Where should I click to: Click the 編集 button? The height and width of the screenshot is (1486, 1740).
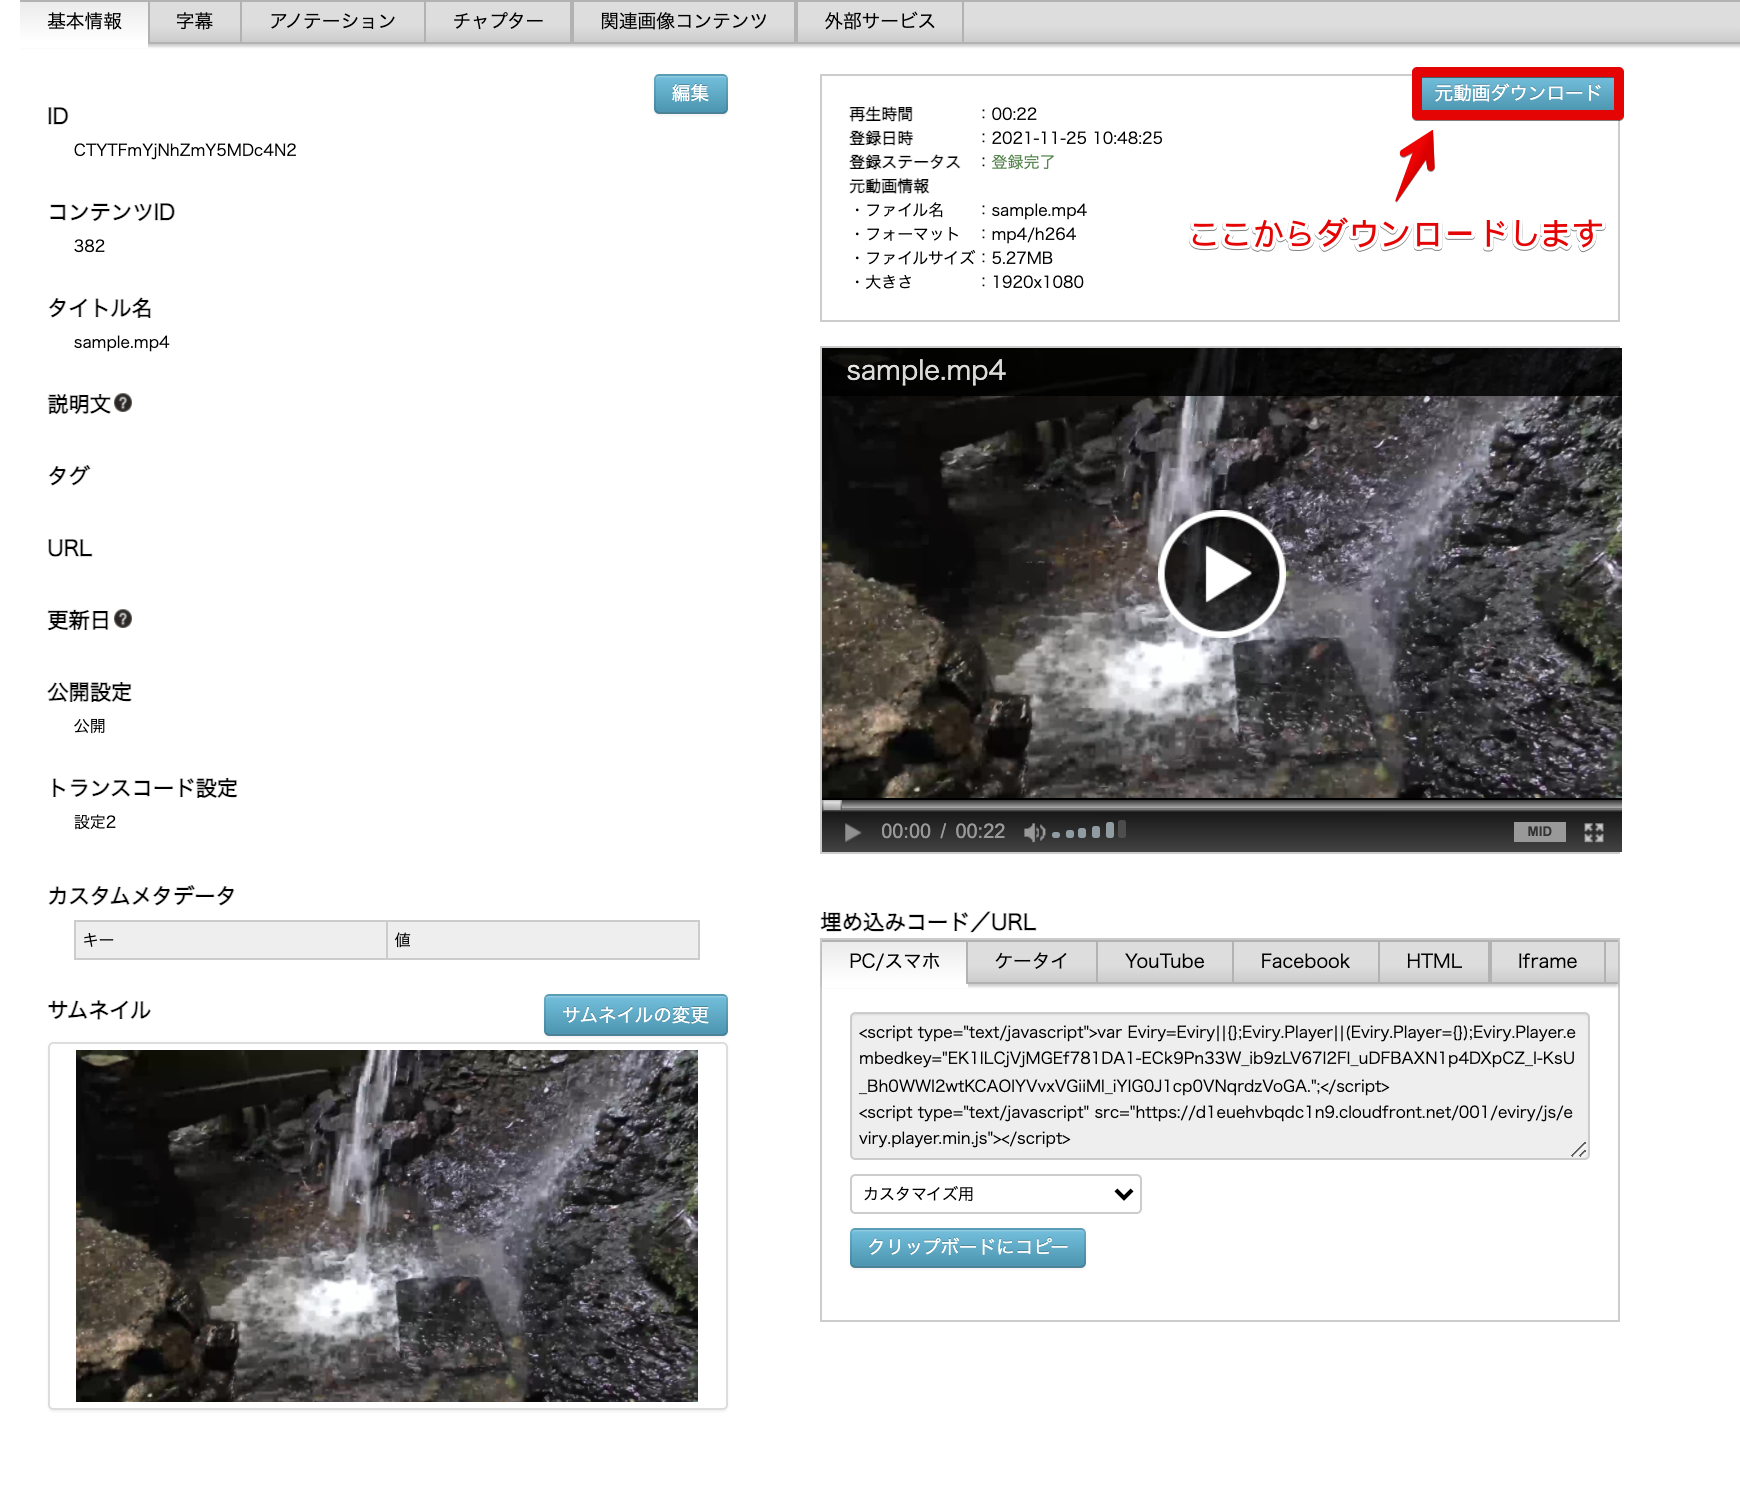tap(691, 94)
